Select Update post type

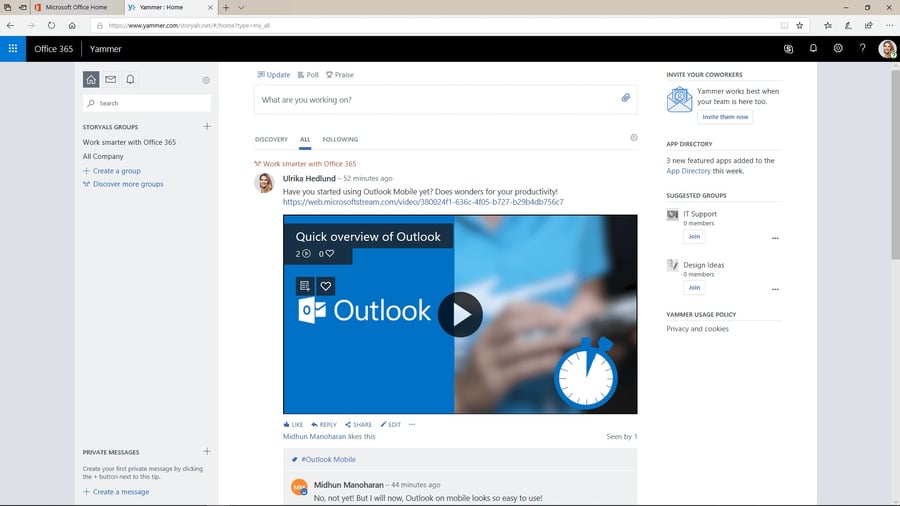[x=274, y=75]
